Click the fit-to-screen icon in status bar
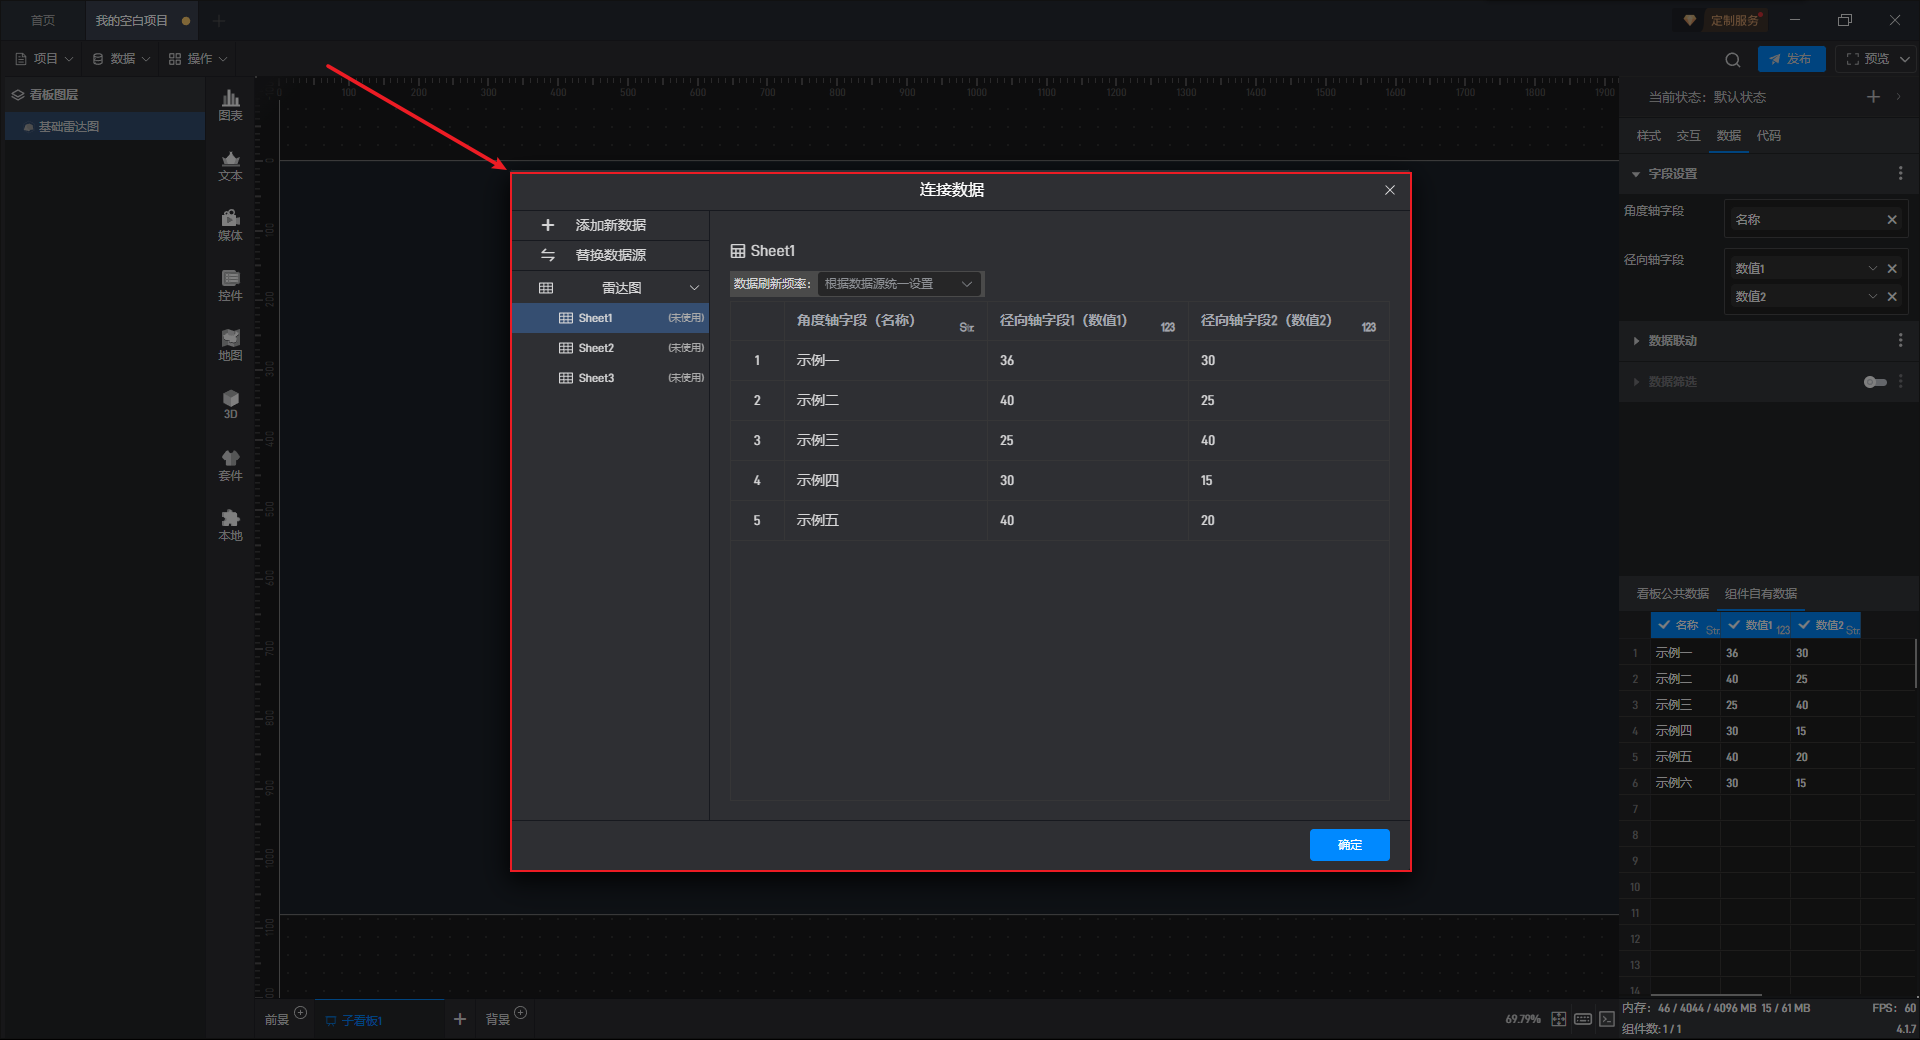The image size is (1920, 1040). point(1559,1019)
